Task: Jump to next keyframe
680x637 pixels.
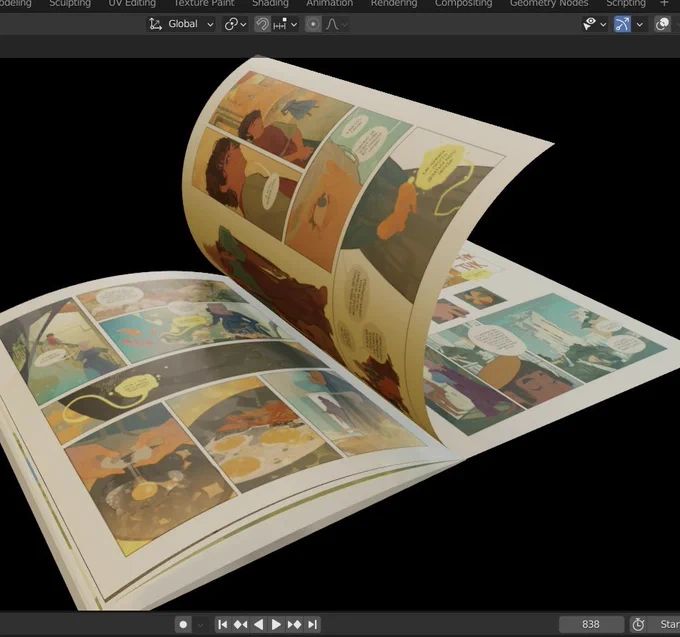Action: point(294,624)
